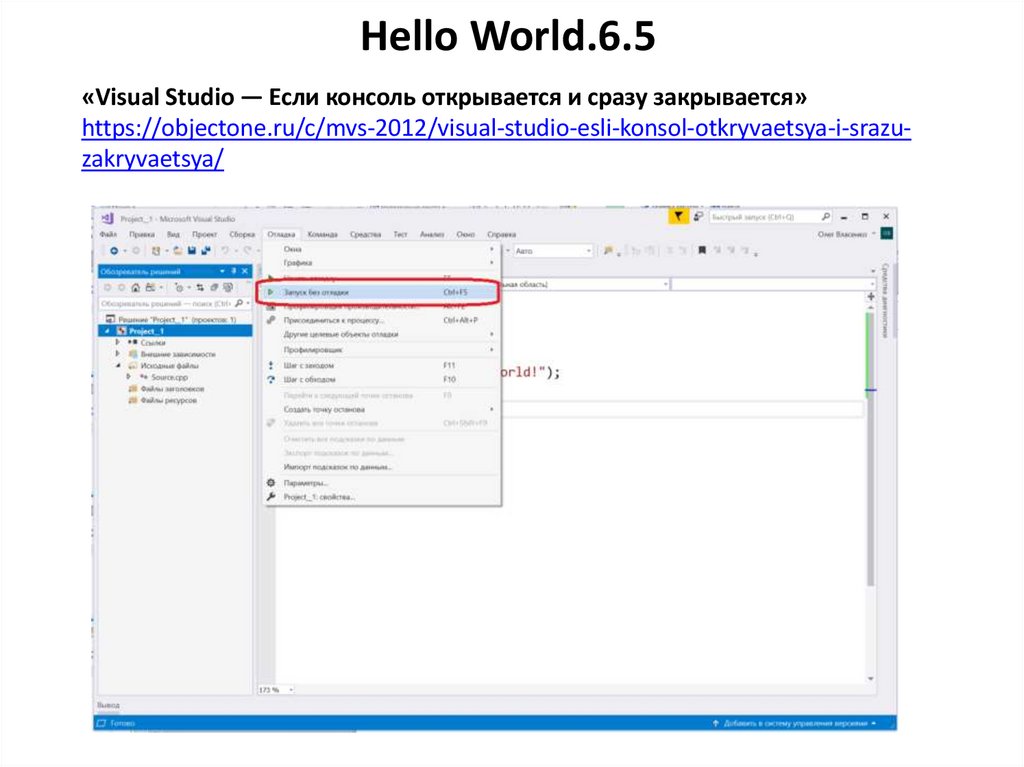Click the Sync with Active Document icon

coord(200,287)
